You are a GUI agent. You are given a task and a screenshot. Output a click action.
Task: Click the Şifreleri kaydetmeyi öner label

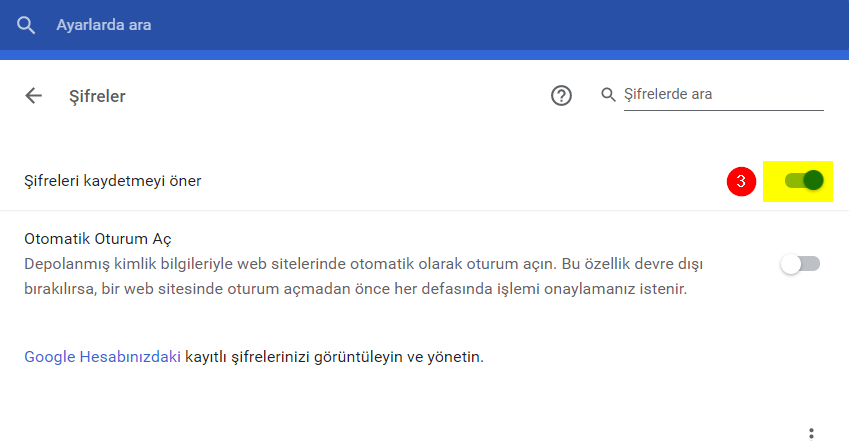click(112, 181)
